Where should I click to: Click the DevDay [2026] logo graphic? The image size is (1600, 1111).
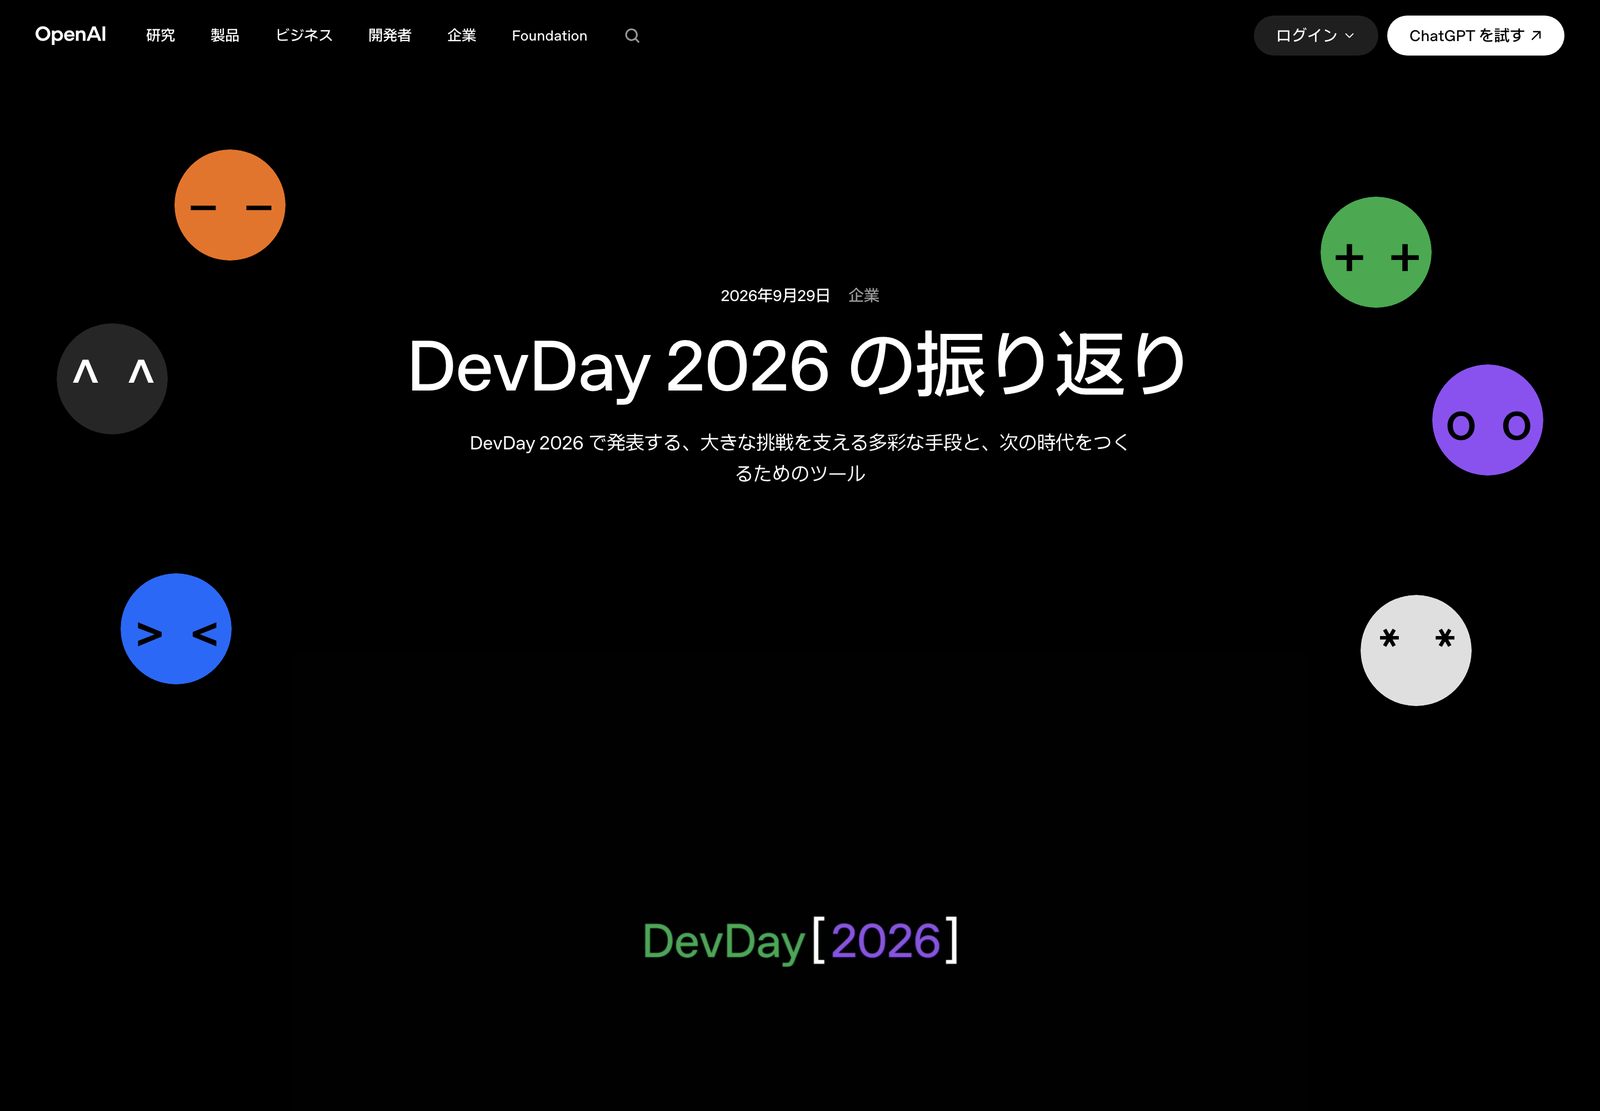[800, 940]
